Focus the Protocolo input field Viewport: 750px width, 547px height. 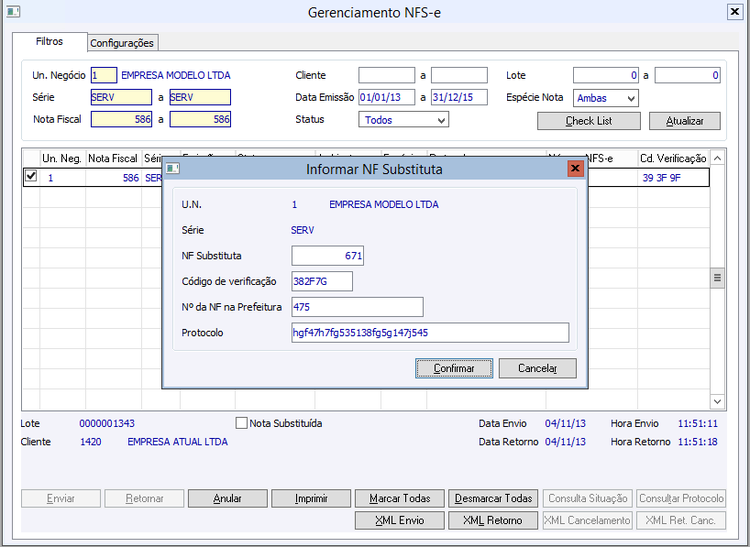click(x=430, y=332)
